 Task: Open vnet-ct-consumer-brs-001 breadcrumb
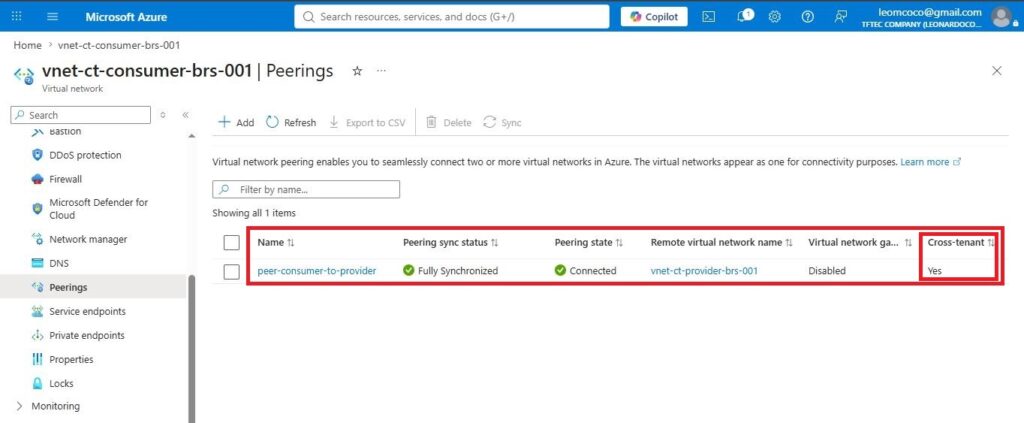coord(120,46)
